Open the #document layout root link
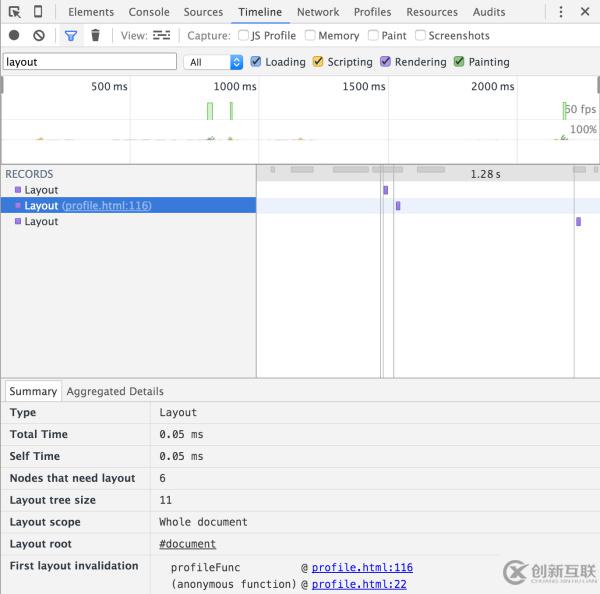 [x=188, y=544]
